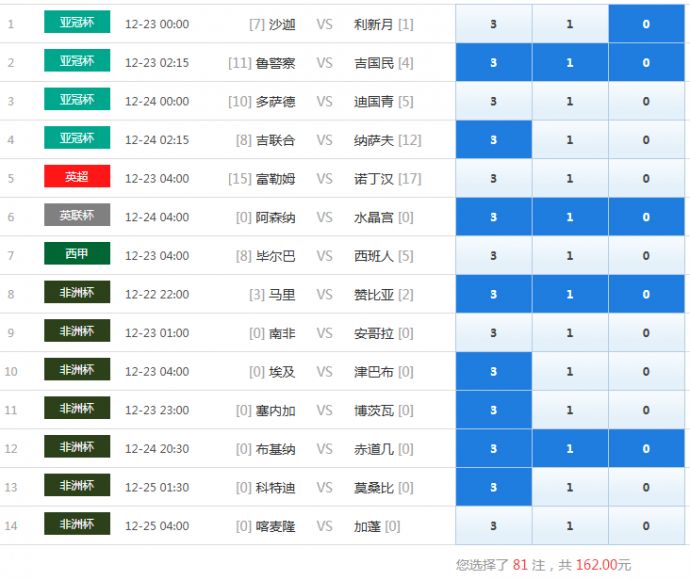Select home win 3 for 沙迦 vs 利新月
Viewport: 690px width, 580px height.
pos(493,24)
